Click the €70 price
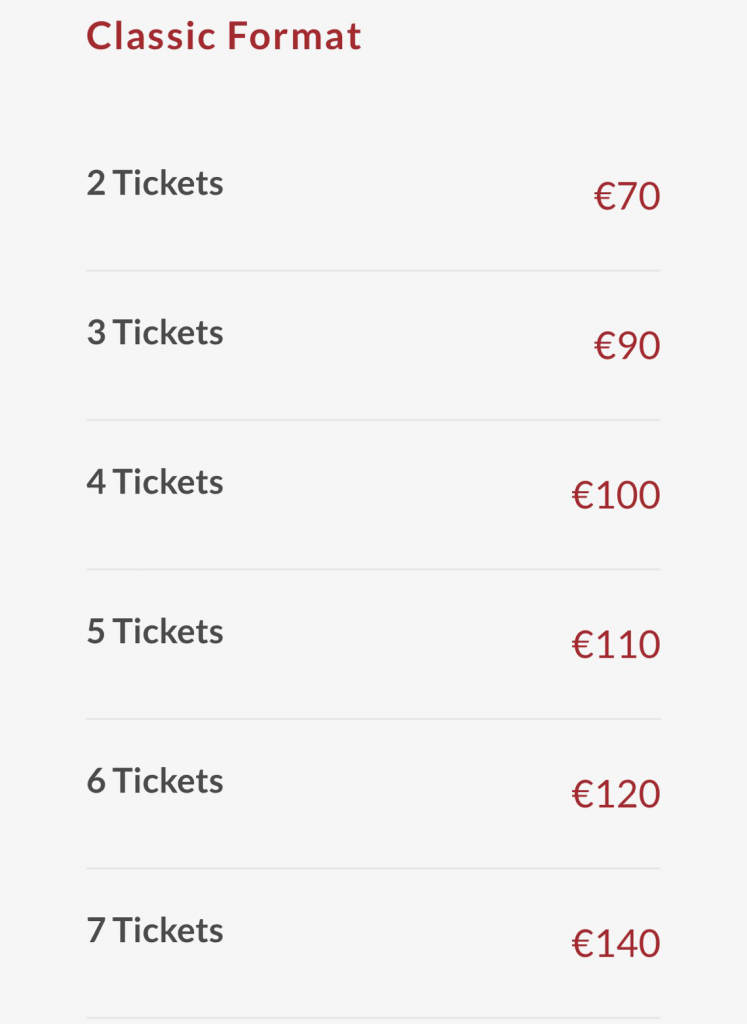This screenshot has width=747, height=1024. coord(627,196)
